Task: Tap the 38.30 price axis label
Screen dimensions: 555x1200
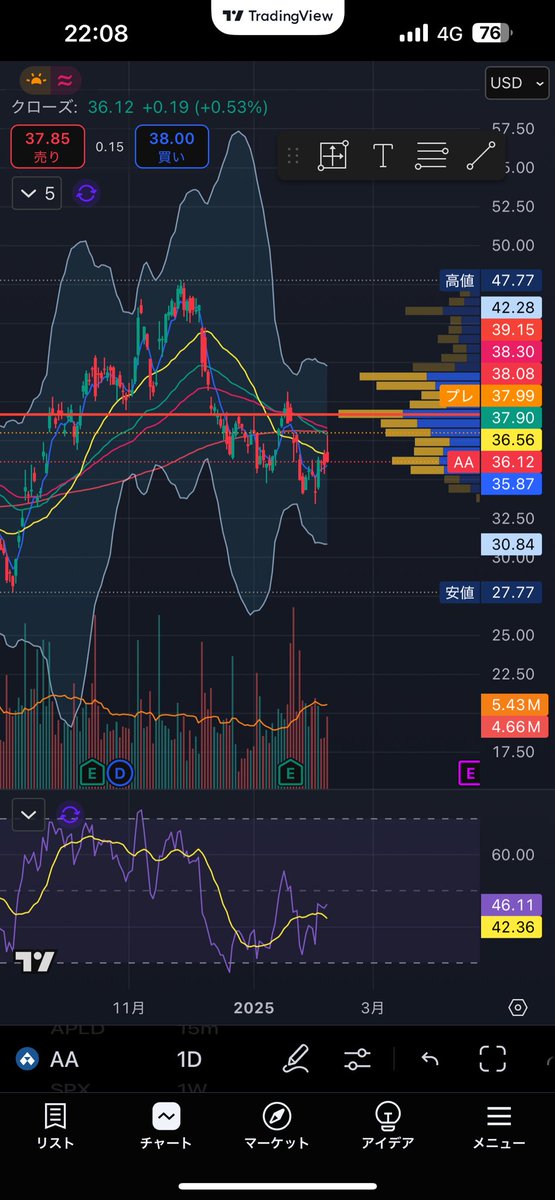Action: (511, 352)
